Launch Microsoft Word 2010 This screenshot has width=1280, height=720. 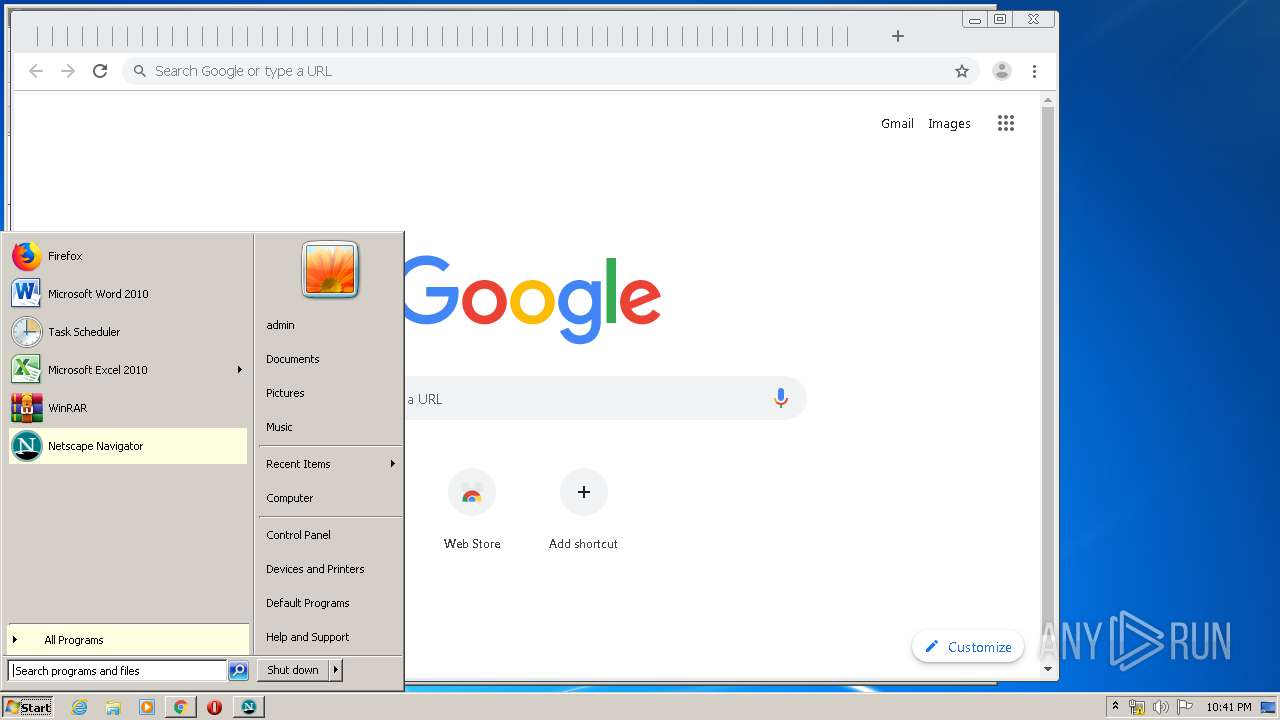pyautogui.click(x=128, y=294)
